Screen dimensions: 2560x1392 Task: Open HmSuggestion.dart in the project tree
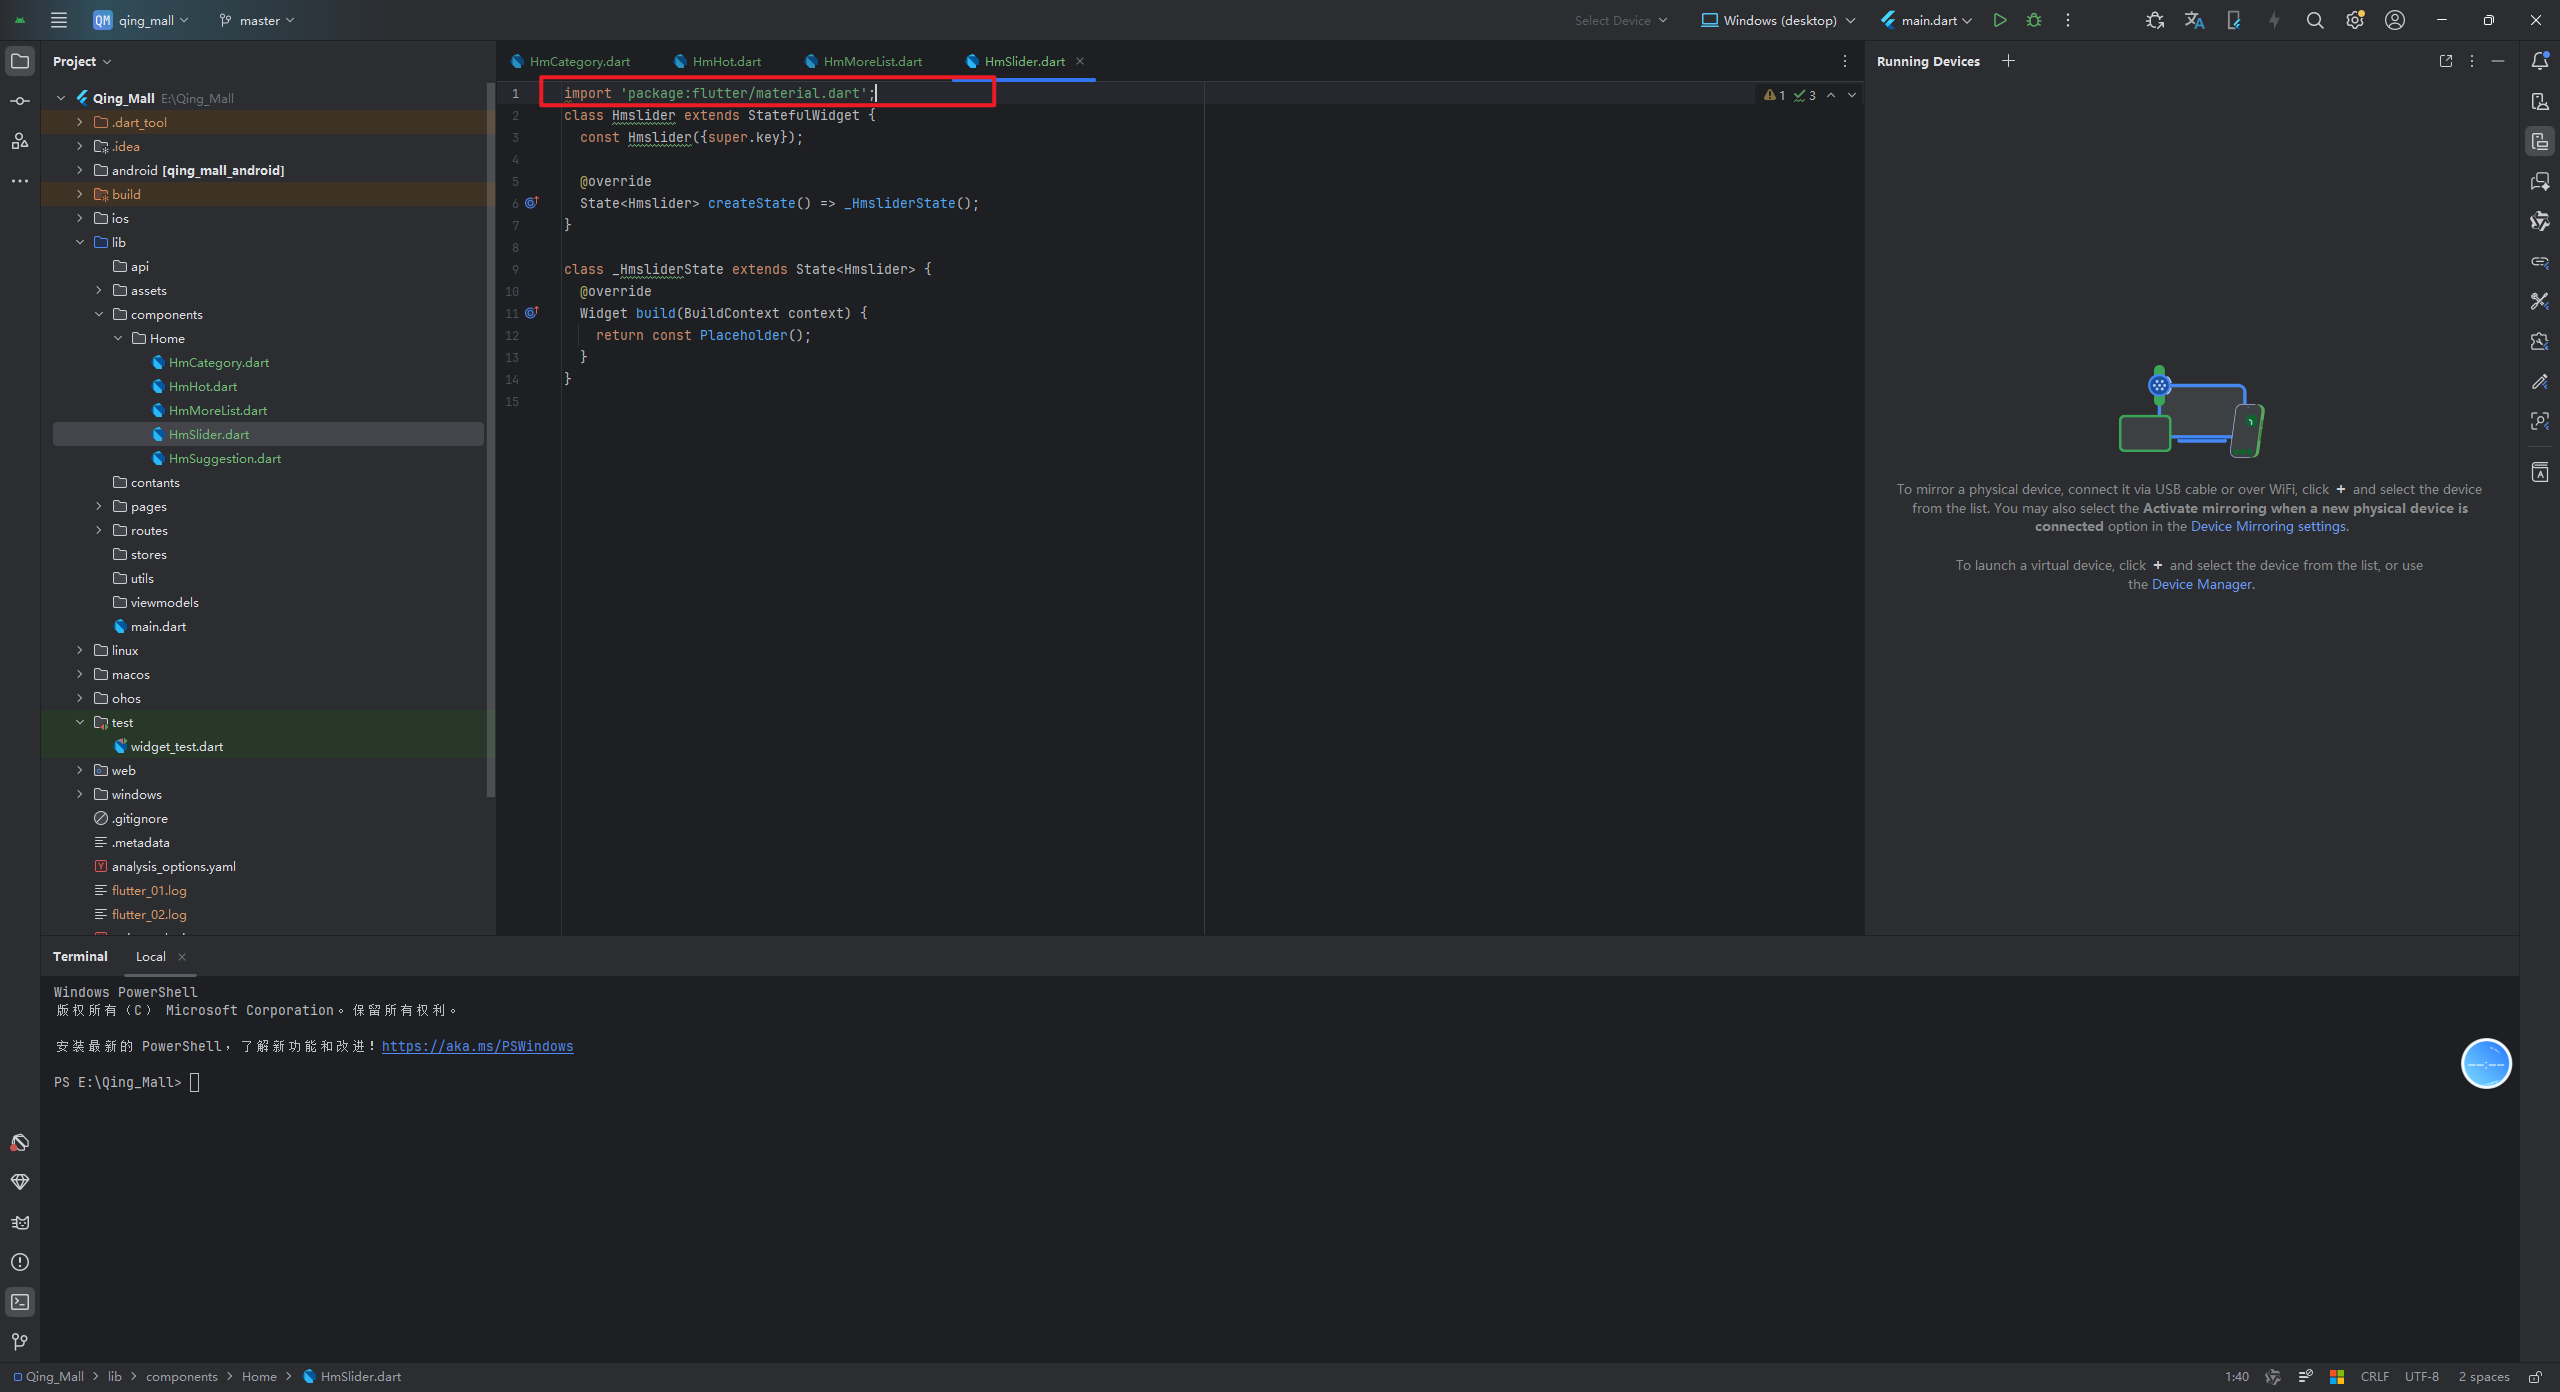224,458
